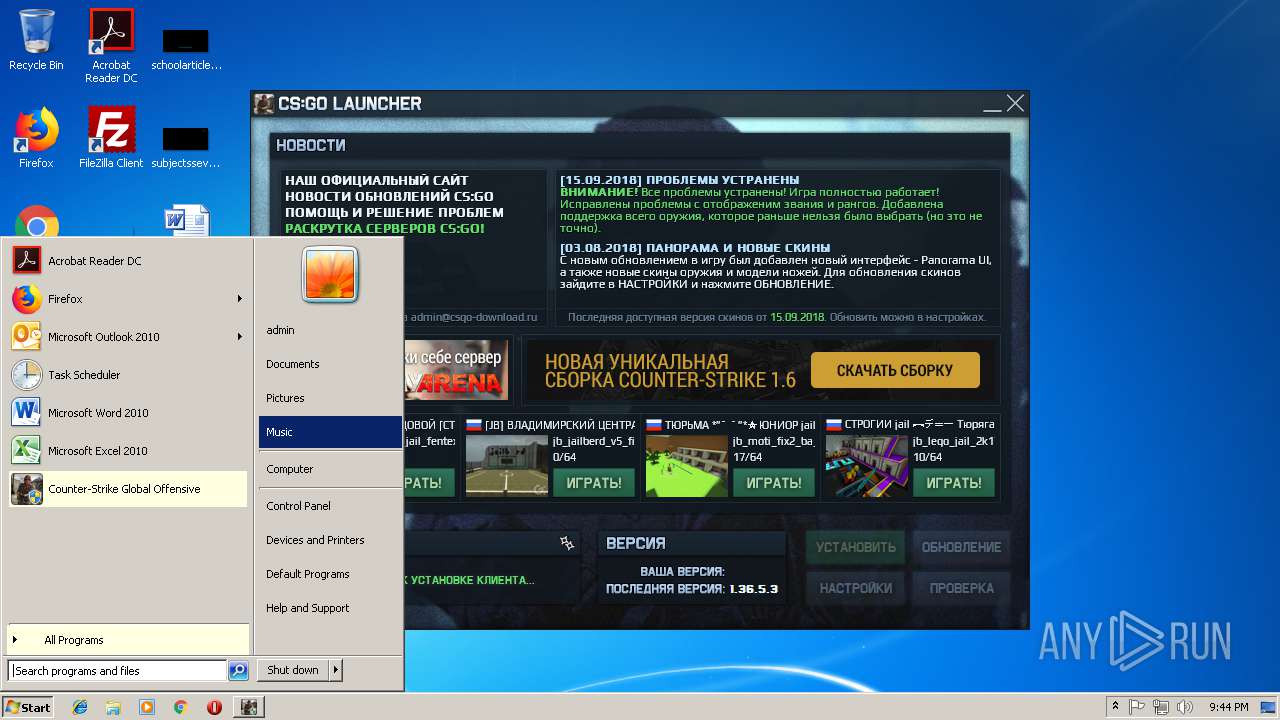The width and height of the screenshot is (1280, 720).
Task: Expand the Firefox jump list arrow
Action: click(239, 299)
